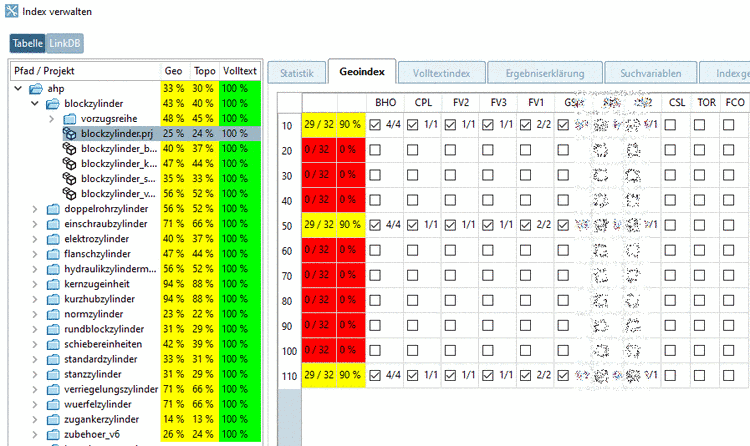
Task: Expand the kernzugeinheit folder
Action: 35,284
